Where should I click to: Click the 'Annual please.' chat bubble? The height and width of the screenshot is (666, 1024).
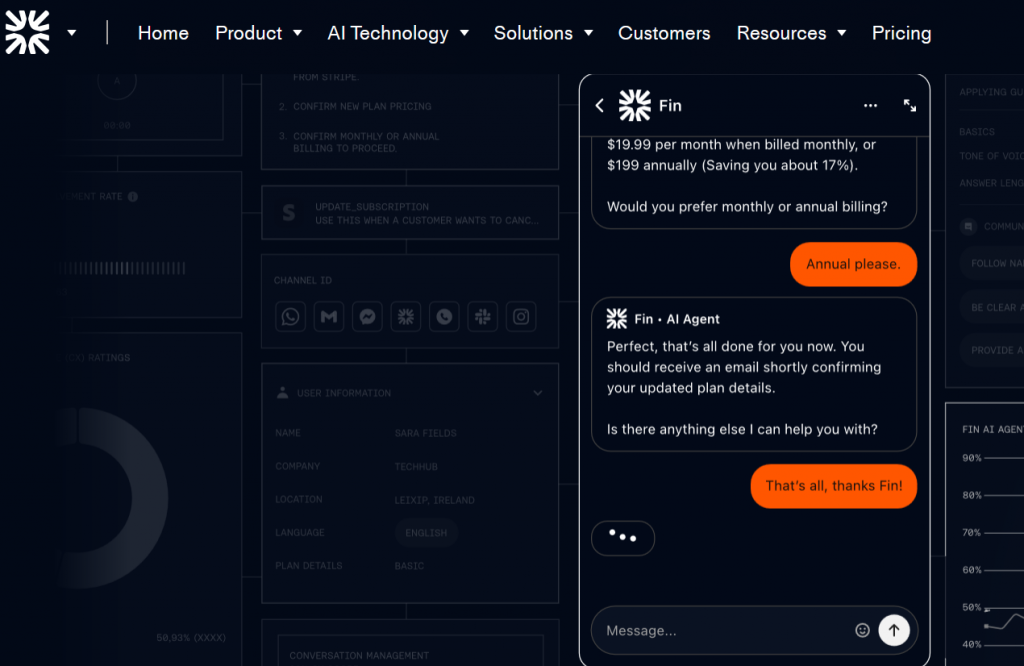click(x=854, y=264)
